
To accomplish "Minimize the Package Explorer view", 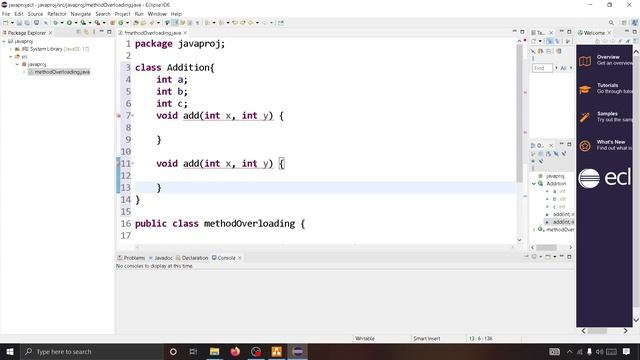I will tap(102, 32).
